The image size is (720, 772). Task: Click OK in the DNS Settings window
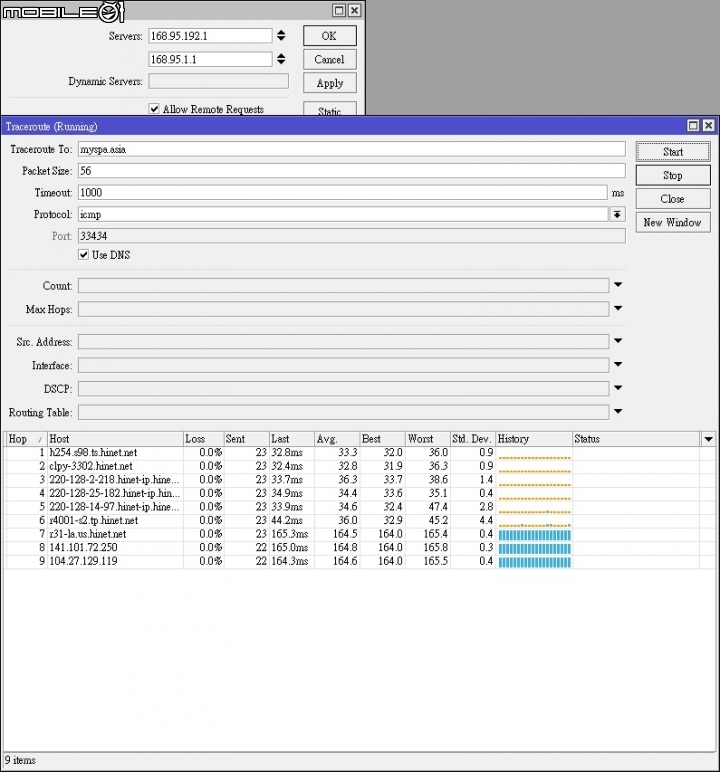(x=329, y=36)
